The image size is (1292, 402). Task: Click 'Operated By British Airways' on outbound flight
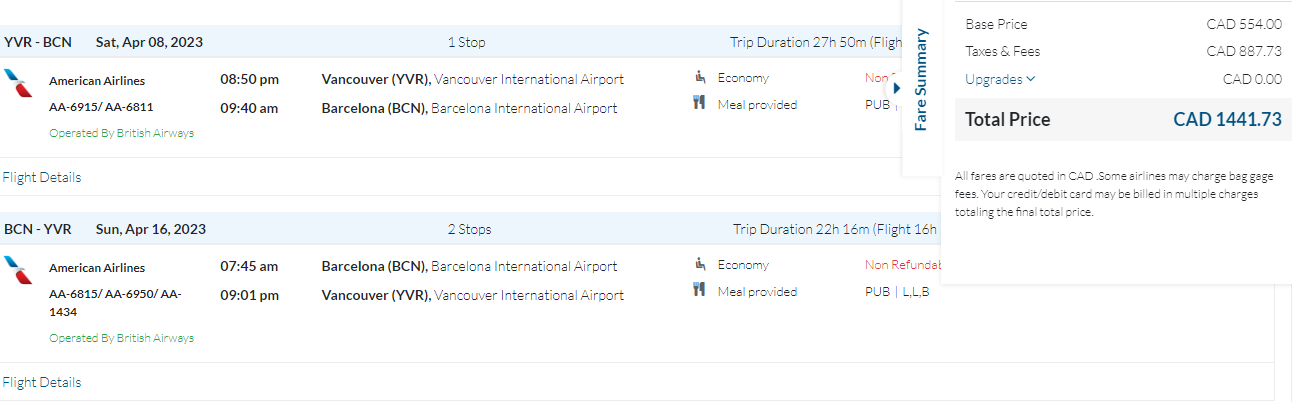(121, 133)
